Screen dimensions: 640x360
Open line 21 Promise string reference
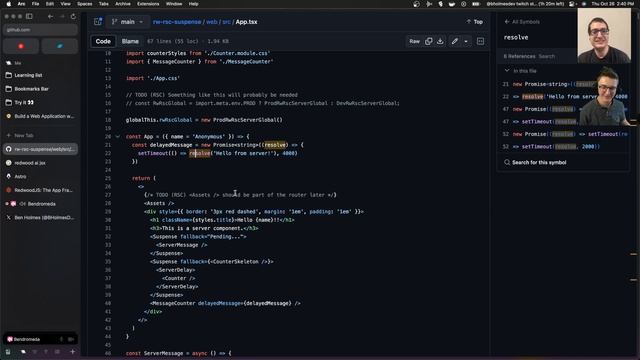coord(563,84)
